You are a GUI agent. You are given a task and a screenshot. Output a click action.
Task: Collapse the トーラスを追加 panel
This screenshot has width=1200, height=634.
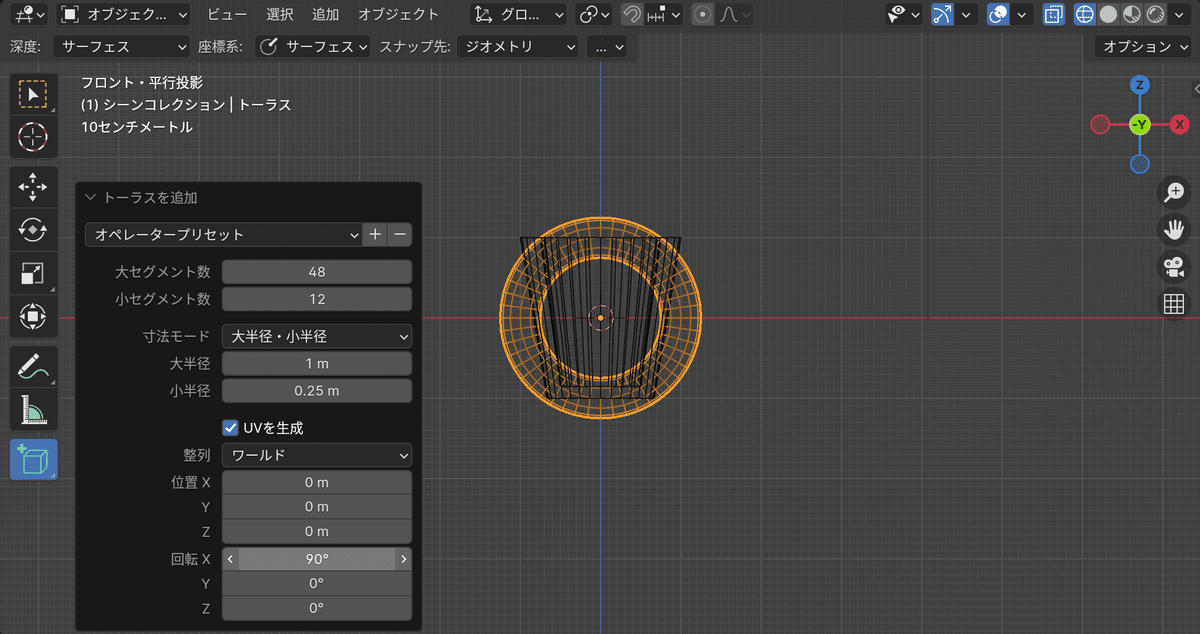tap(92, 198)
